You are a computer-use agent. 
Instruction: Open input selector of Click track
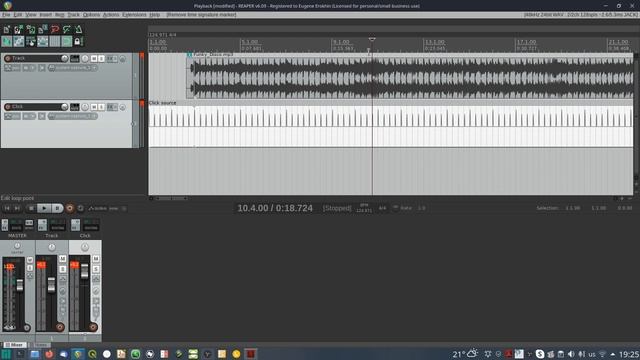coord(73,116)
